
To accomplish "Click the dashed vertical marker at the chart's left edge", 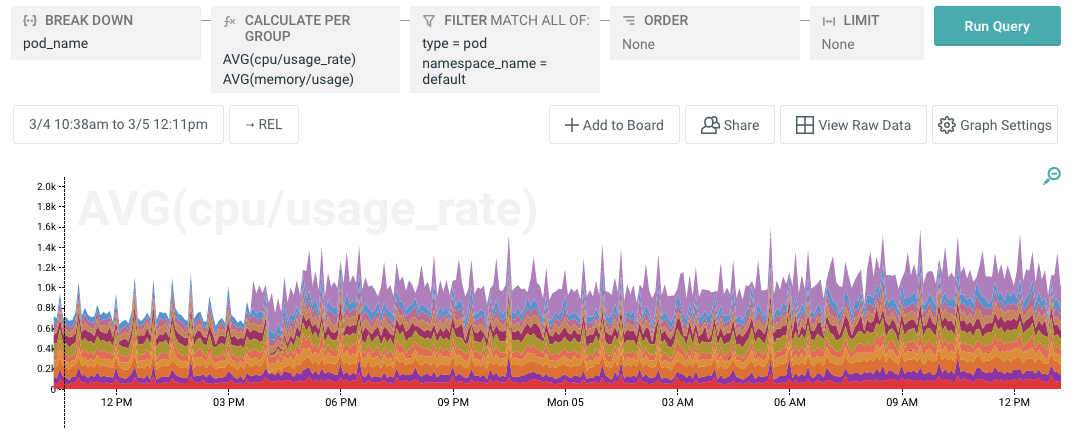I will click(x=64, y=300).
